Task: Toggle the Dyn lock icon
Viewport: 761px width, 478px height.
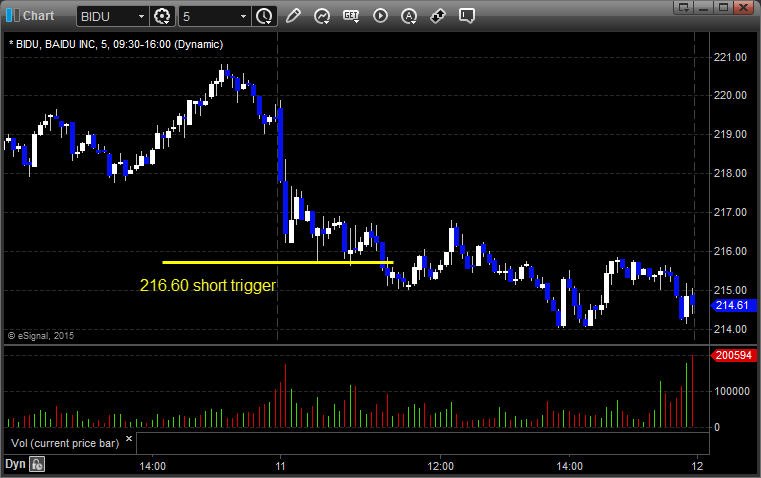Action: pyautogui.click(x=37, y=464)
